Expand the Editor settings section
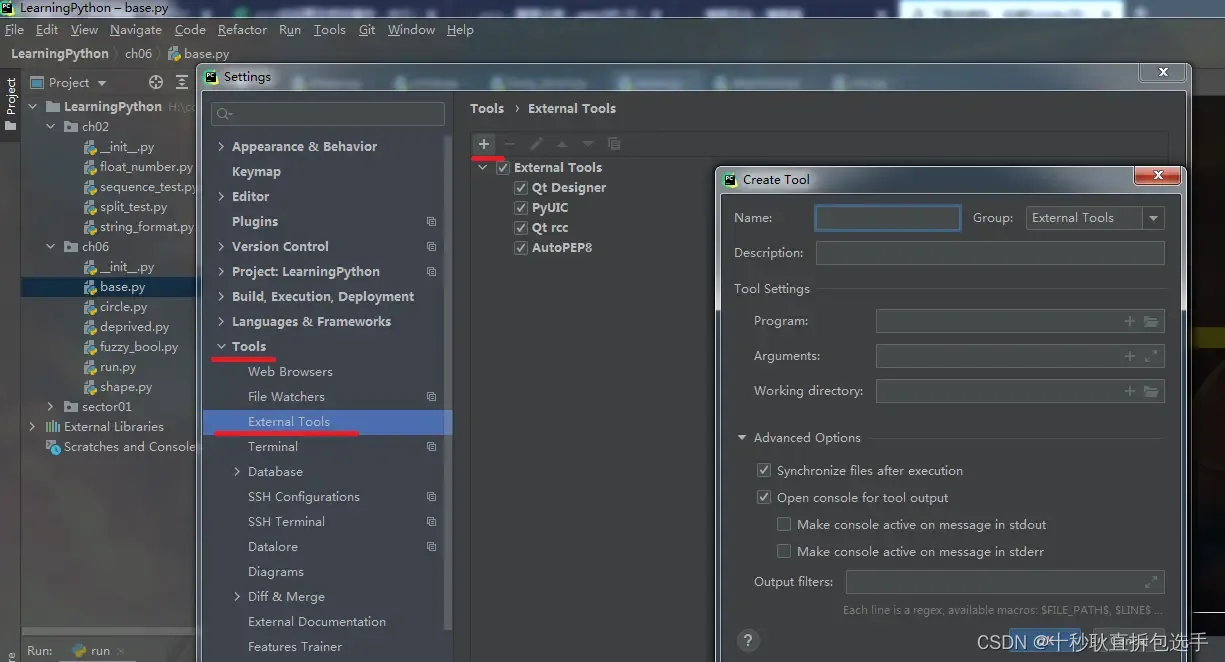1225x662 pixels. [221, 197]
